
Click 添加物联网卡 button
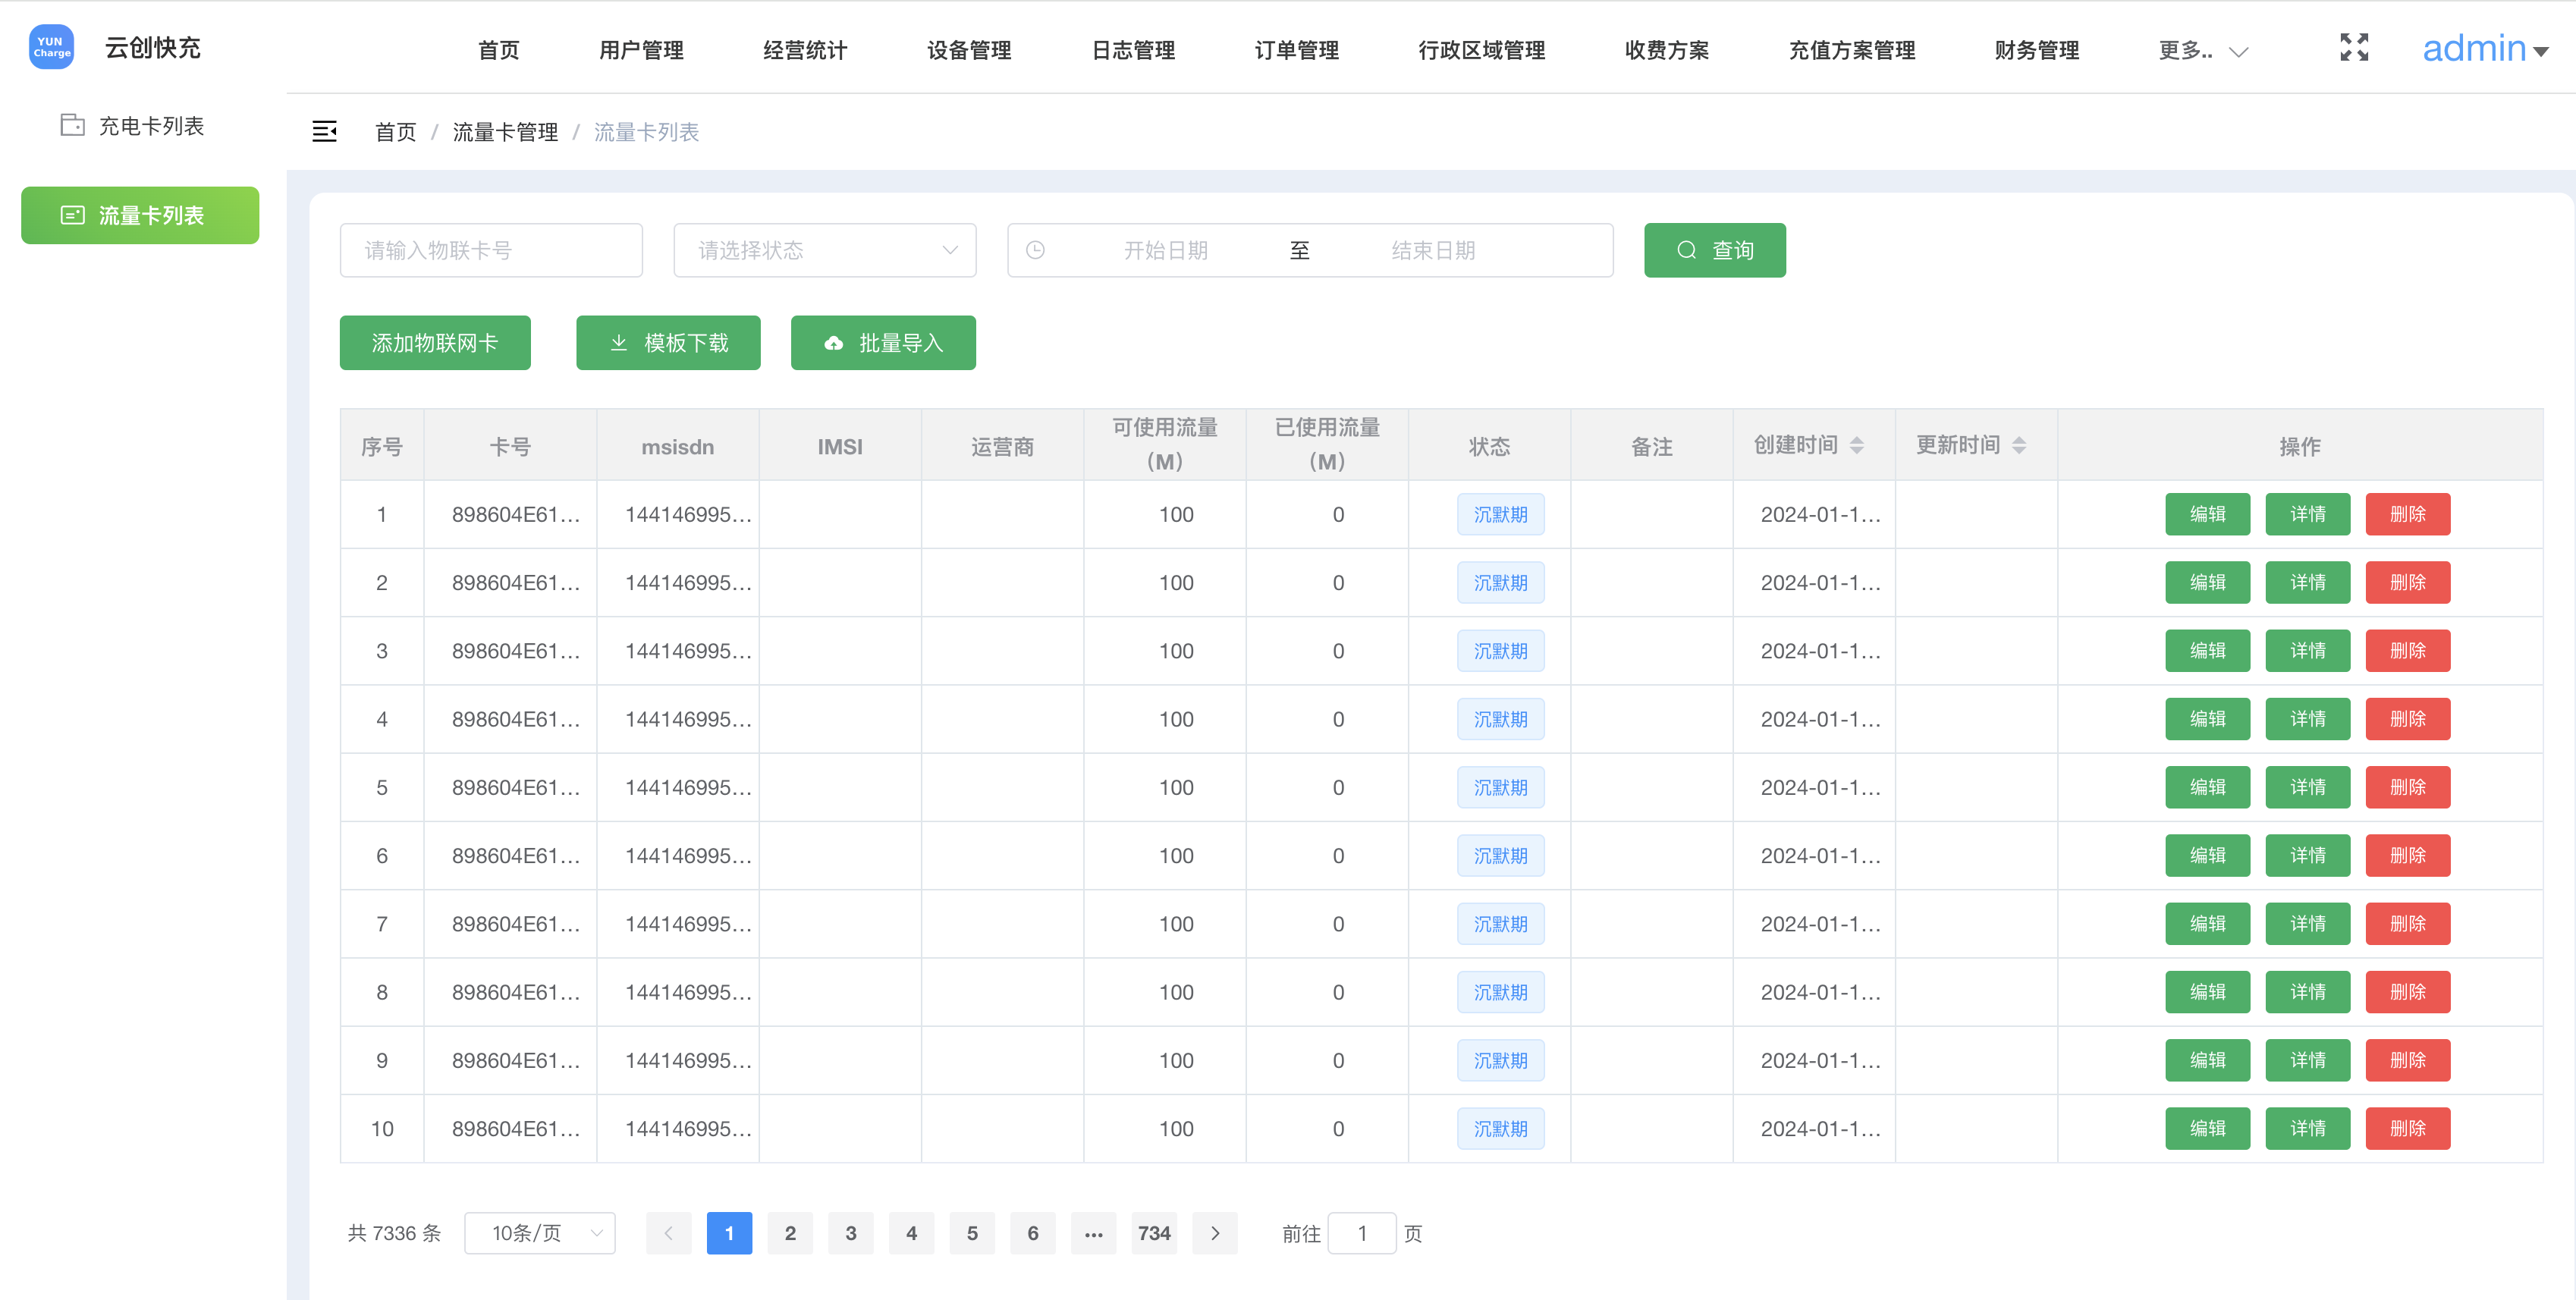coord(435,343)
